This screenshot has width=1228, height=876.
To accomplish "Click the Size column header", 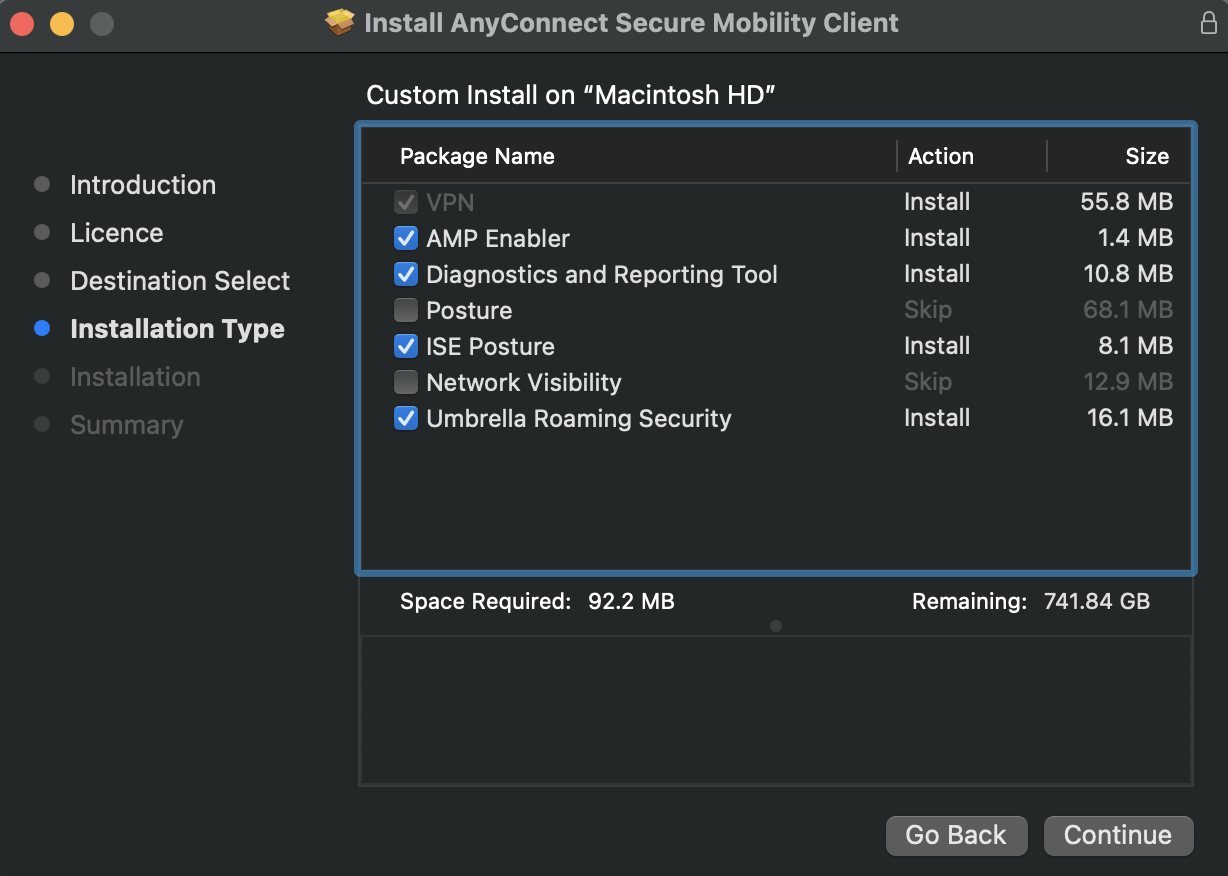I will (1146, 156).
